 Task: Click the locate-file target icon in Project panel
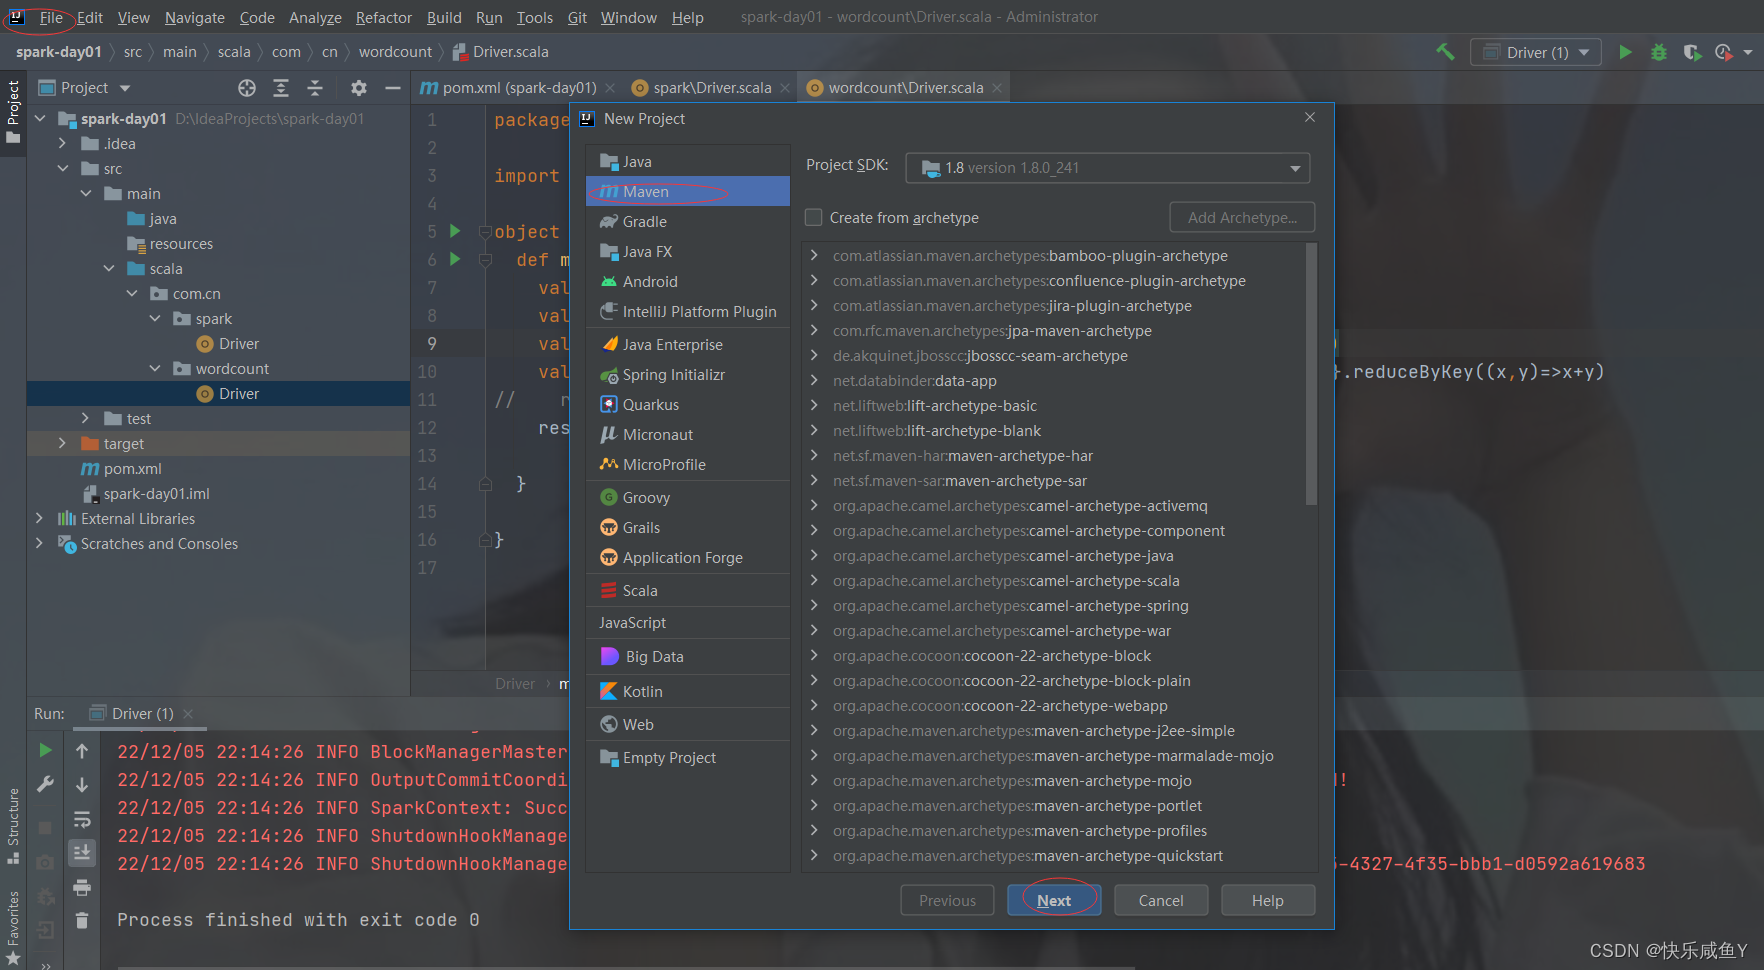pyautogui.click(x=247, y=88)
